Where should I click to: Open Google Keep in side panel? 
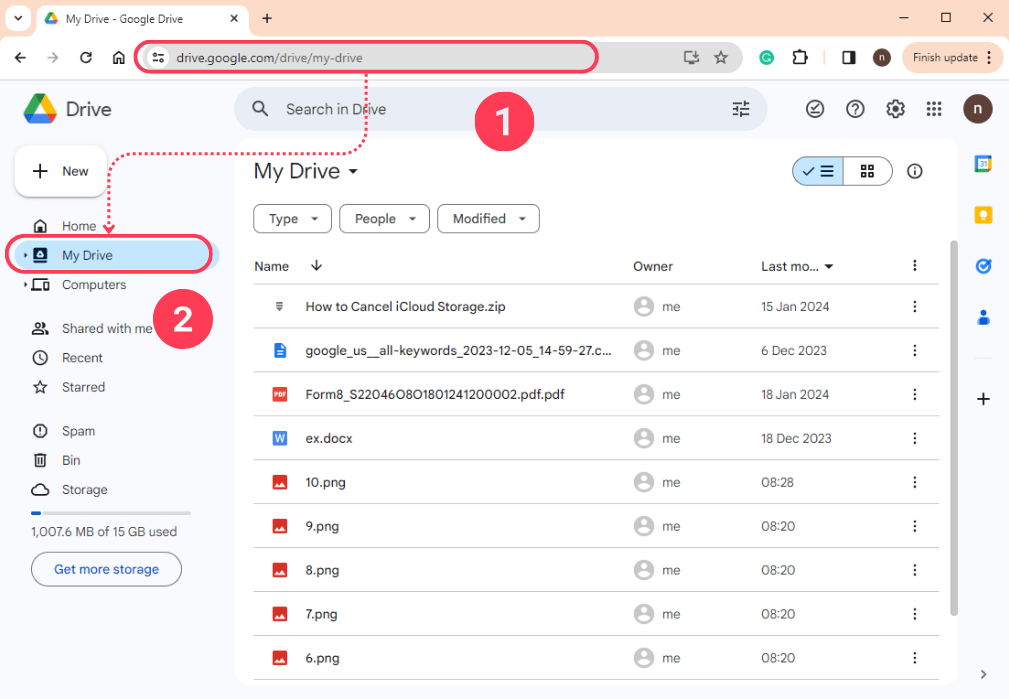(983, 215)
